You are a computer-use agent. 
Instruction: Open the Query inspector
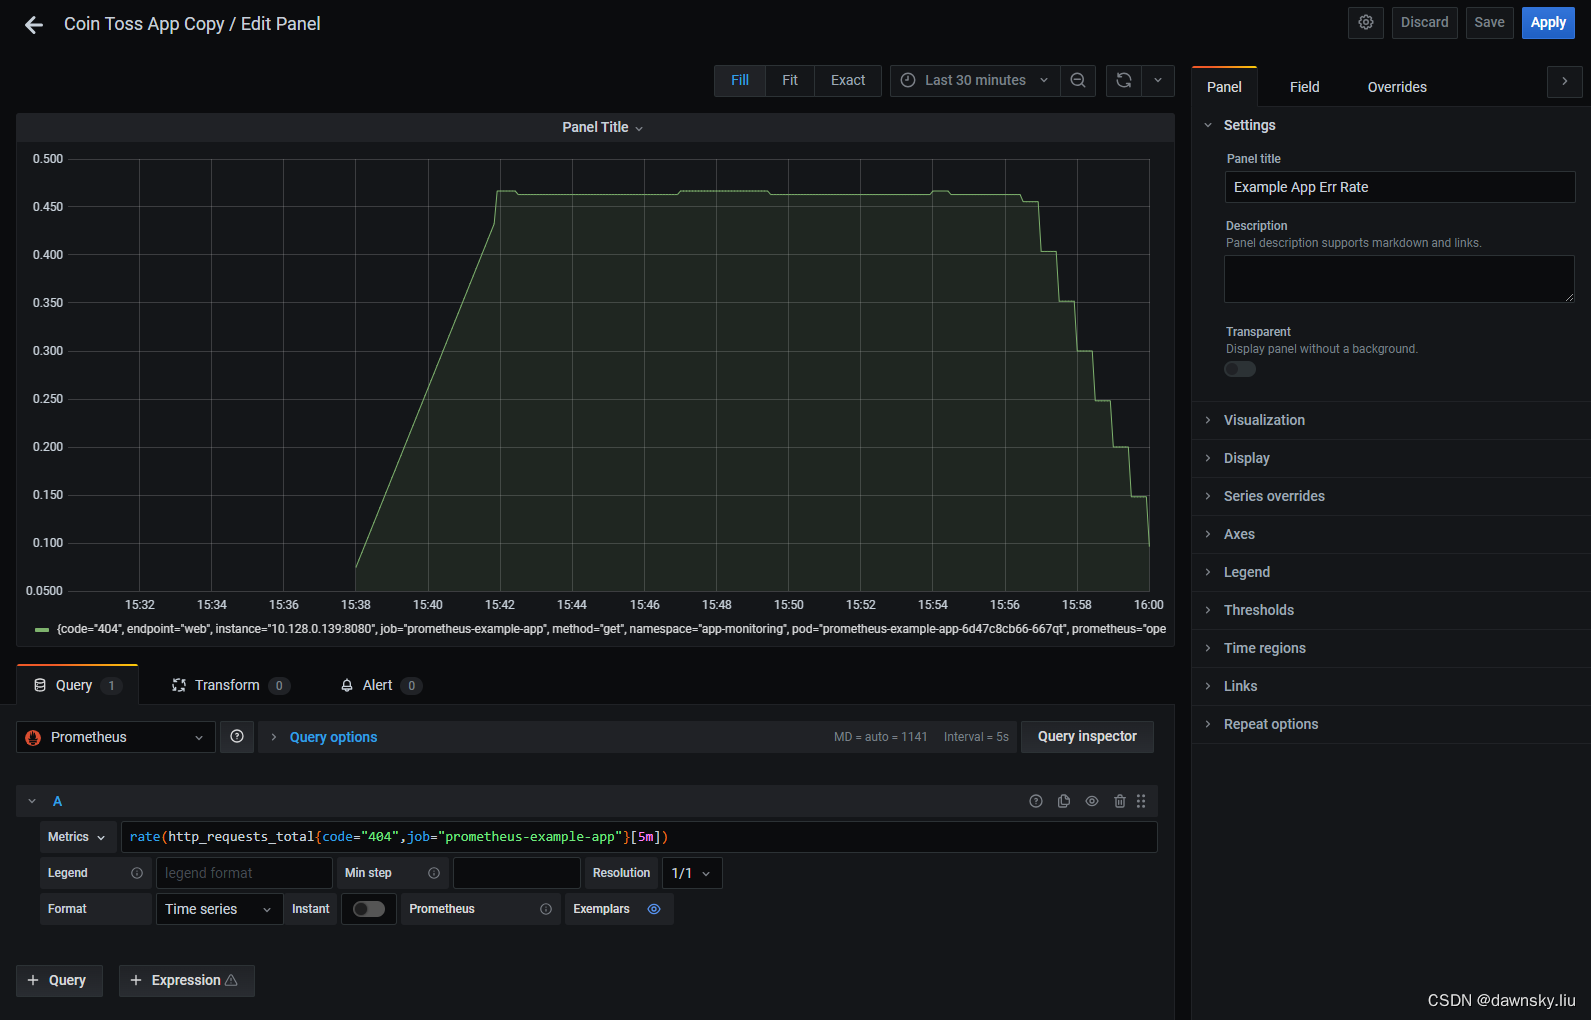tap(1087, 737)
